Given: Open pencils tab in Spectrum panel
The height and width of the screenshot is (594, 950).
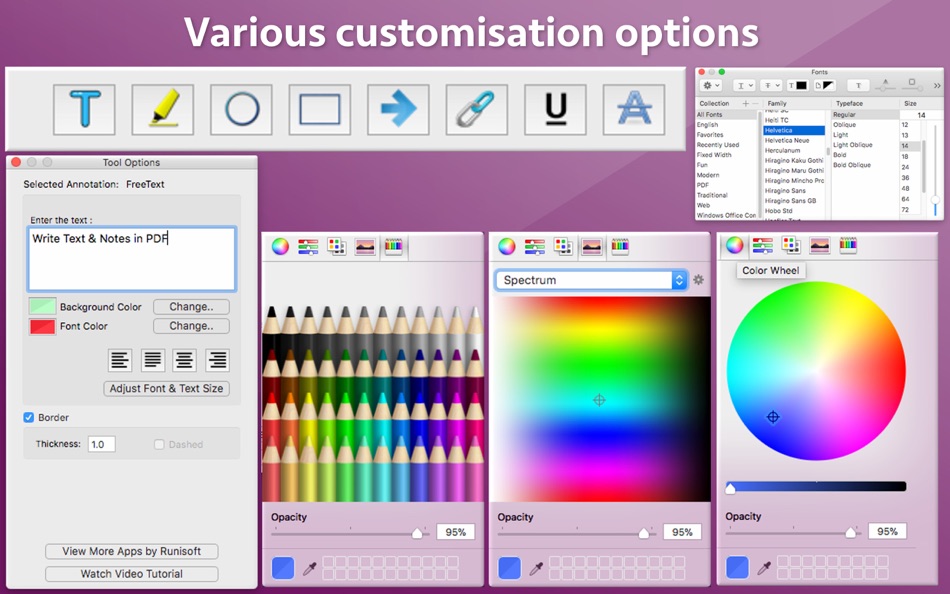Looking at the screenshot, I should pyautogui.click(x=620, y=246).
